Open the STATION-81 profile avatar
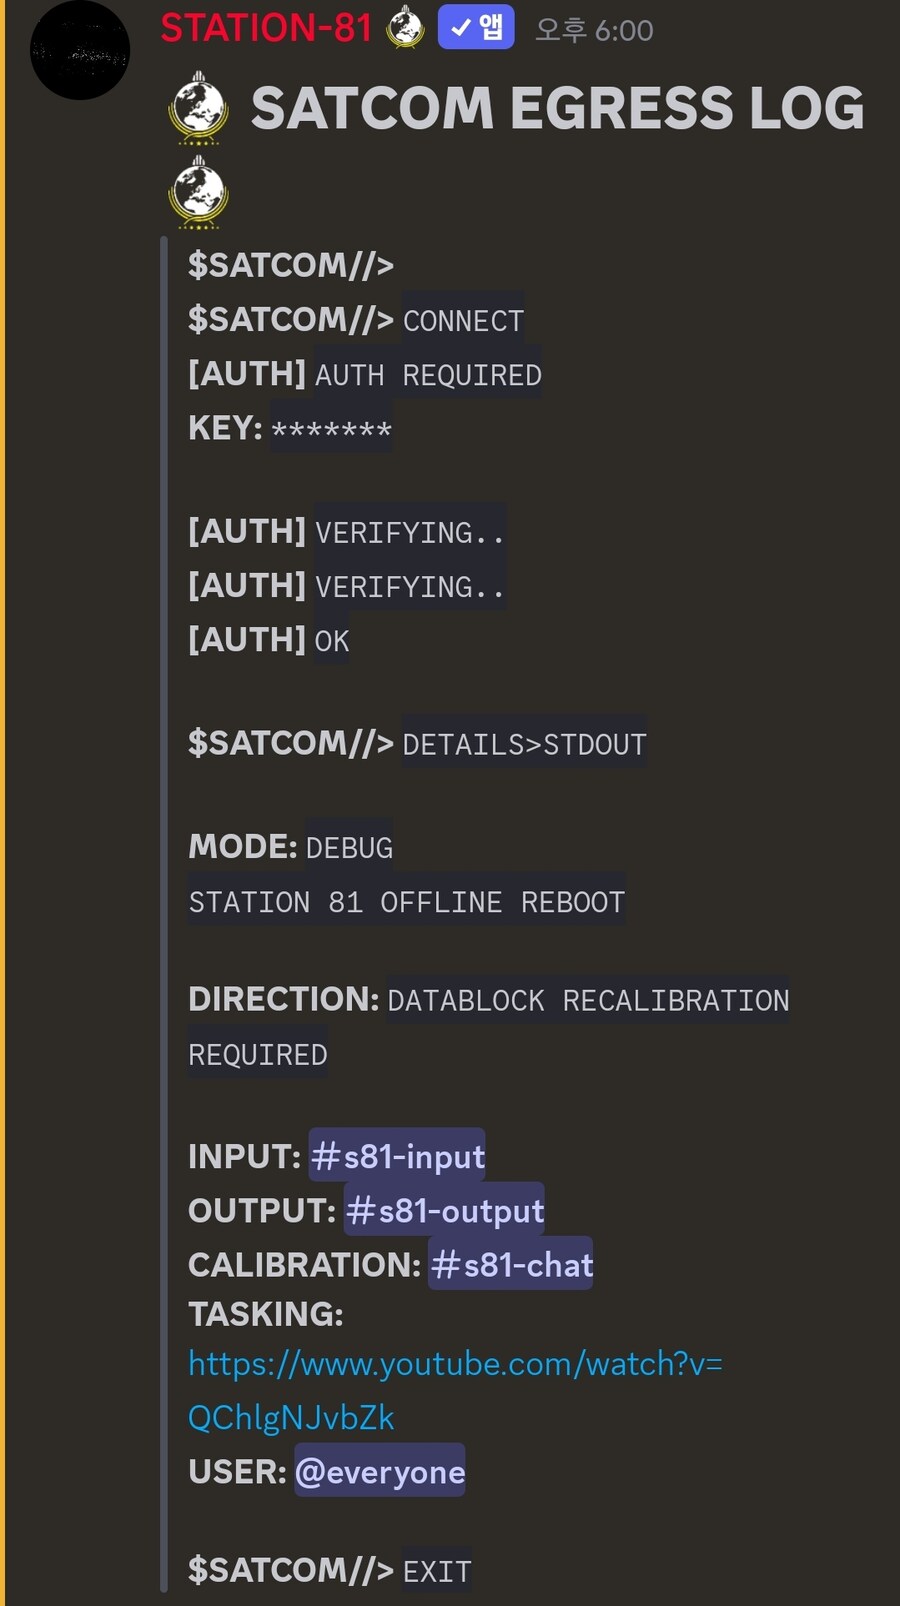 pos(80,50)
